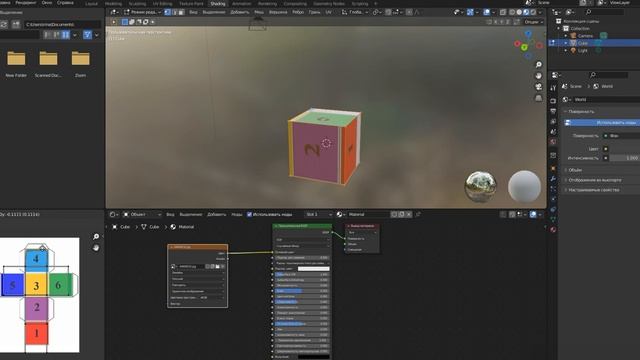Screen dimensions: 640x360
Task: Open the Material properties tab icon
Action: pos(553,230)
